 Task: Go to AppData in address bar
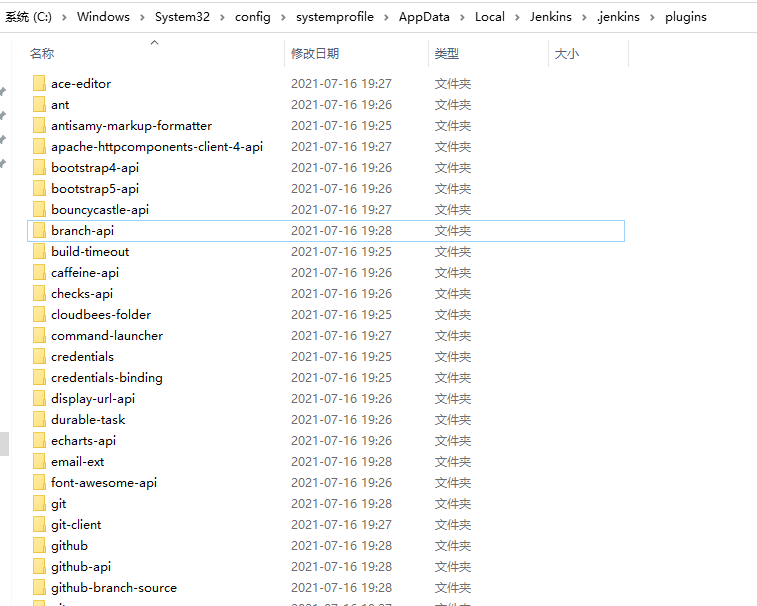point(424,17)
